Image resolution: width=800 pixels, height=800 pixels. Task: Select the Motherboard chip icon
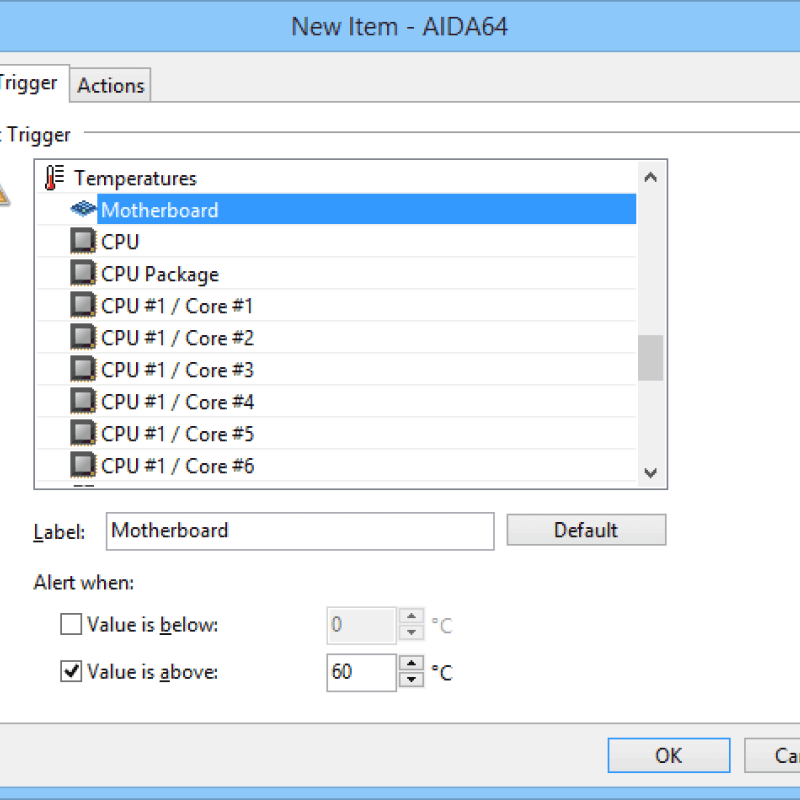(x=85, y=209)
